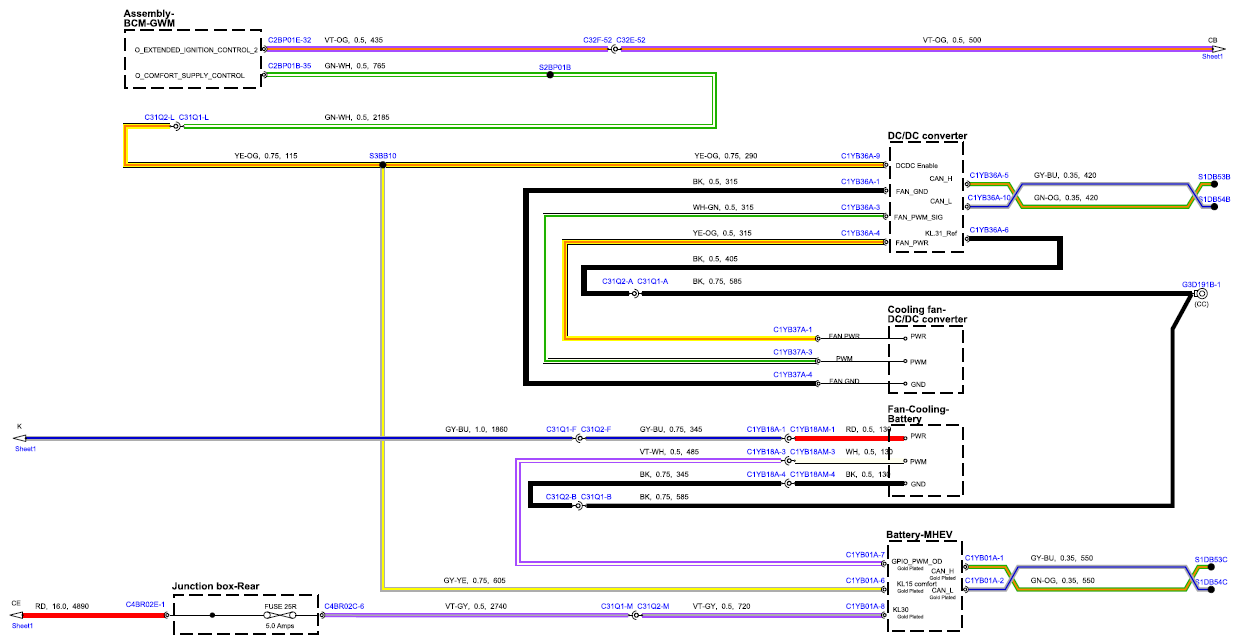Select the Cooling fan-DC/DC converter title
This screenshot has height=644, width=1240.
pos(927,315)
